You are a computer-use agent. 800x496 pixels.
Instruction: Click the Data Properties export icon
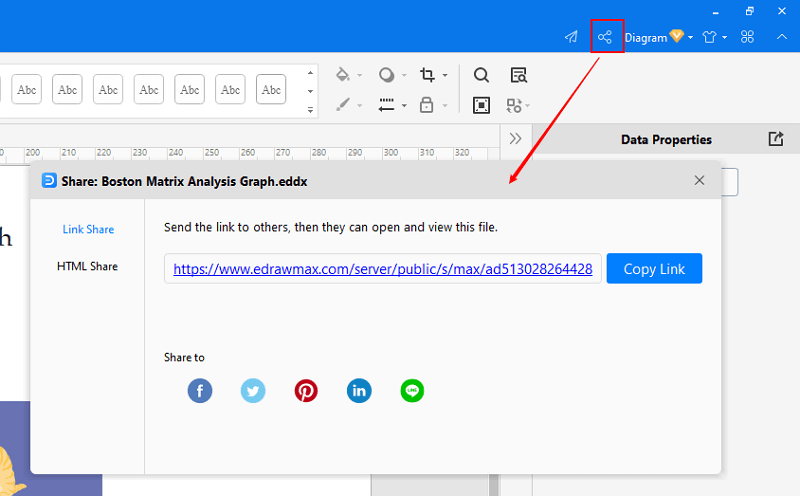(776, 139)
